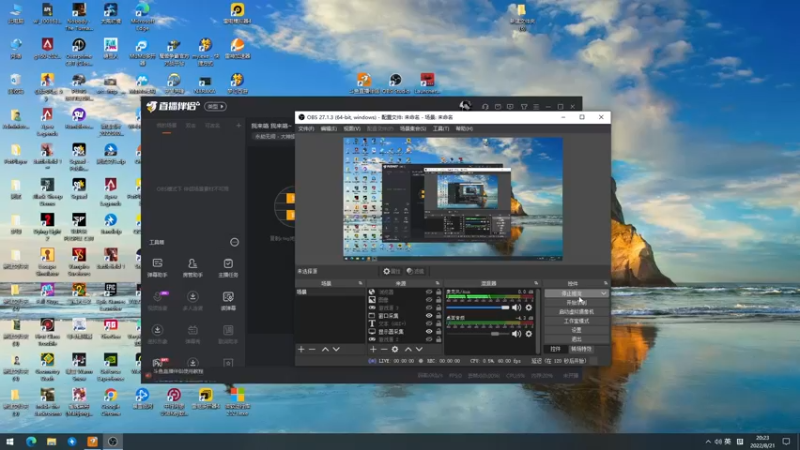
Task: Toggle visibility of the image source
Action: [429, 300]
